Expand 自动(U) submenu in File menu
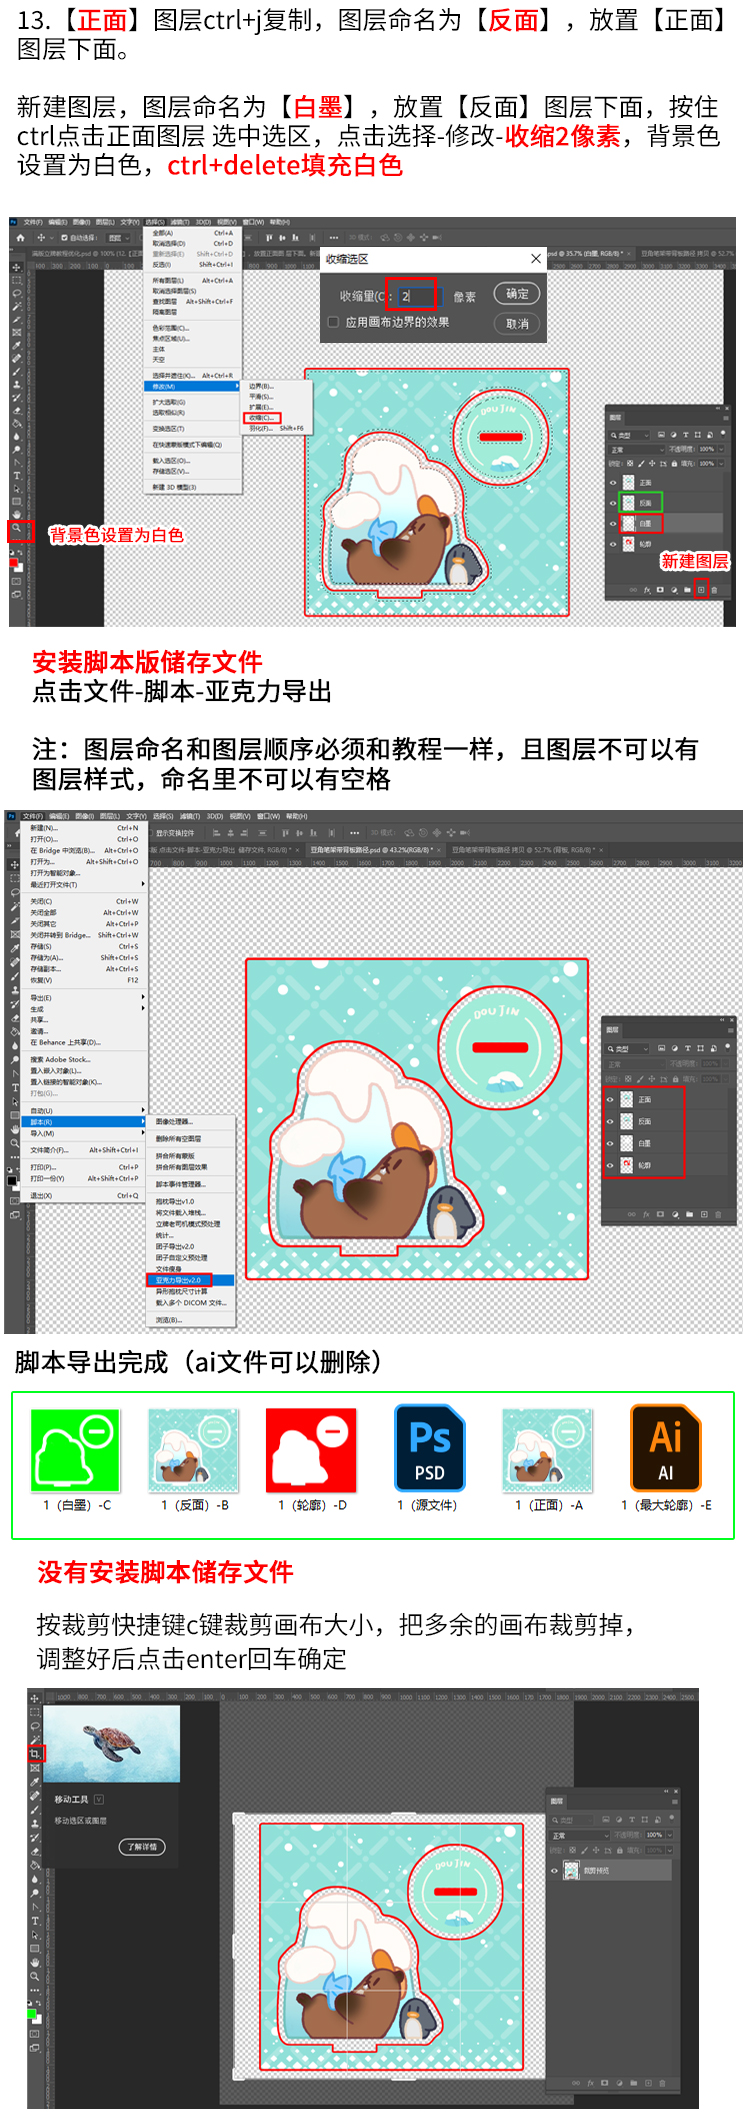Screen dimensions: 743x2125 [85, 1110]
